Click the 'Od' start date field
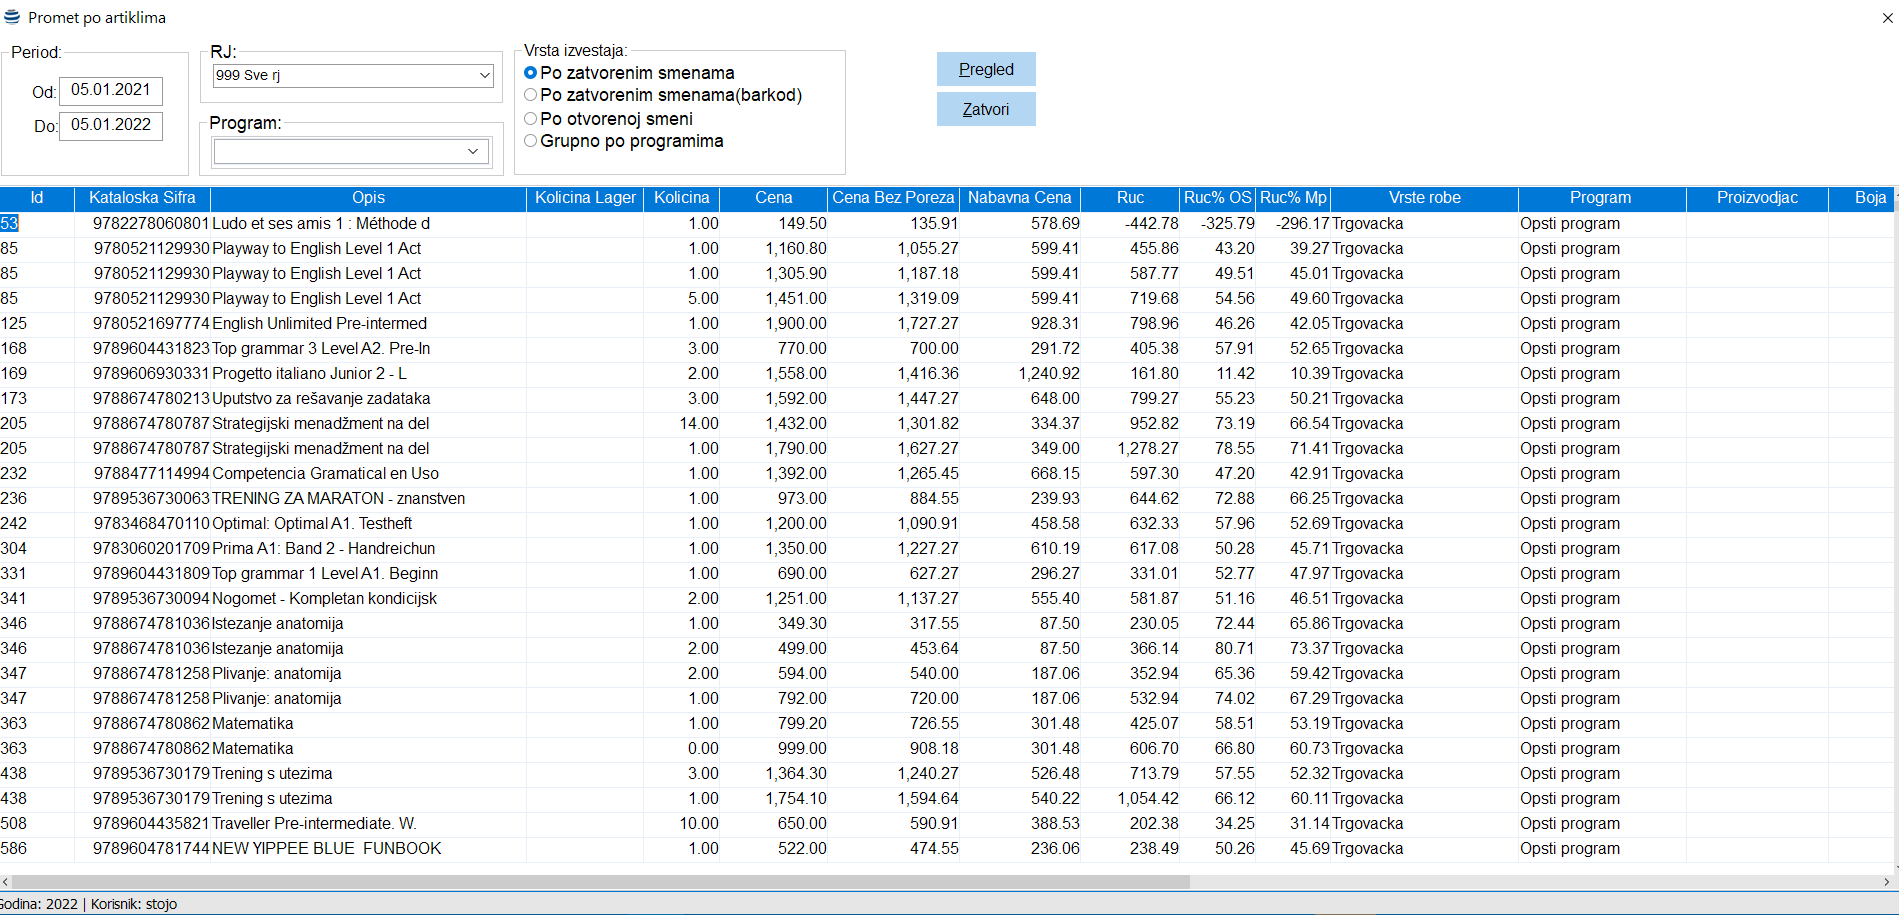1899x915 pixels. click(x=111, y=91)
